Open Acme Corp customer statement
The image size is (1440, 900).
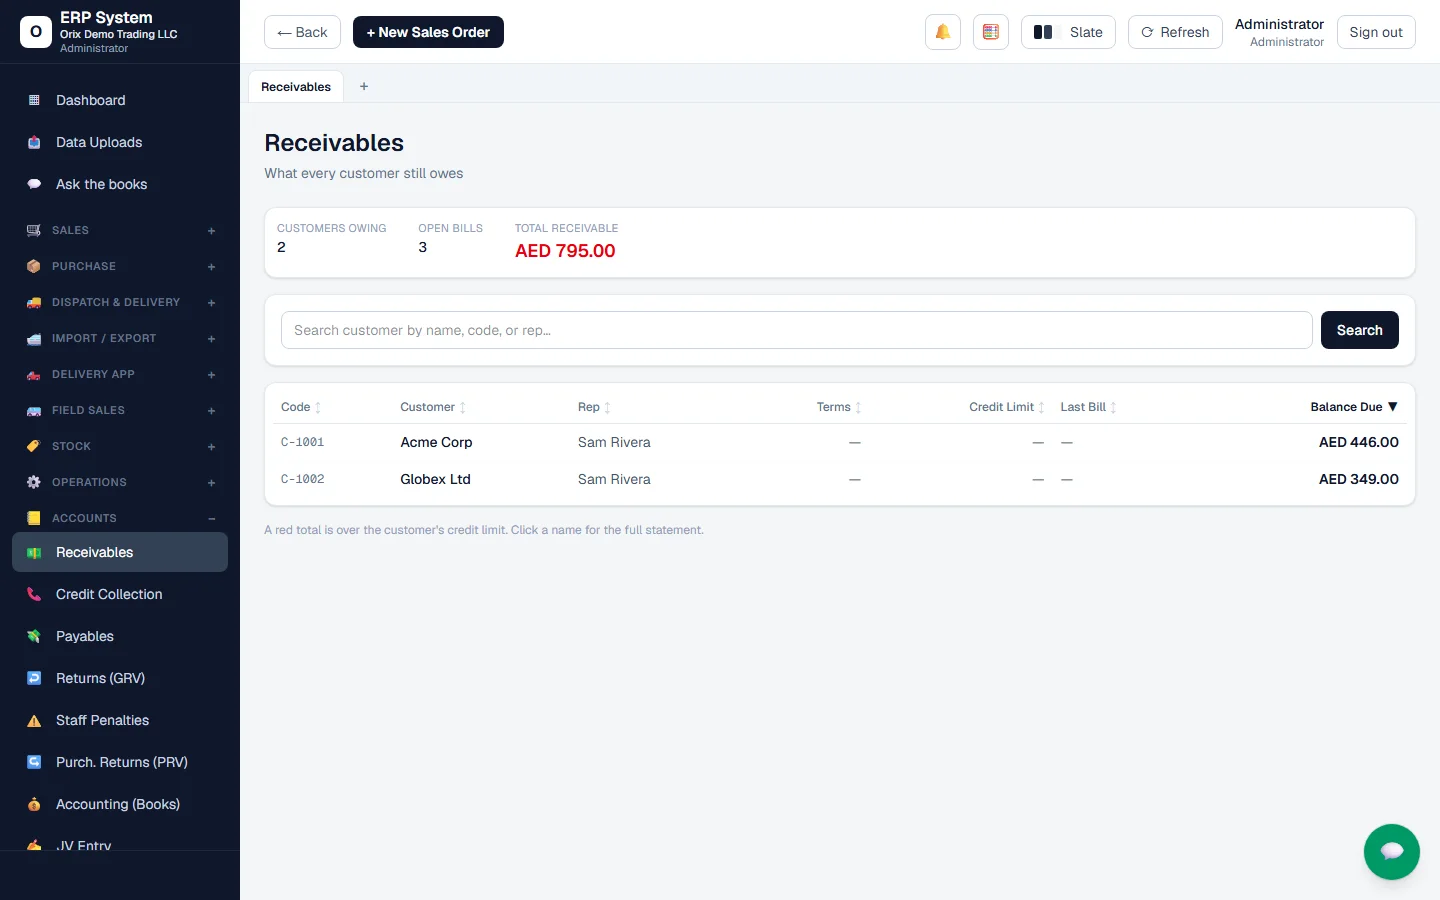[x=436, y=442]
